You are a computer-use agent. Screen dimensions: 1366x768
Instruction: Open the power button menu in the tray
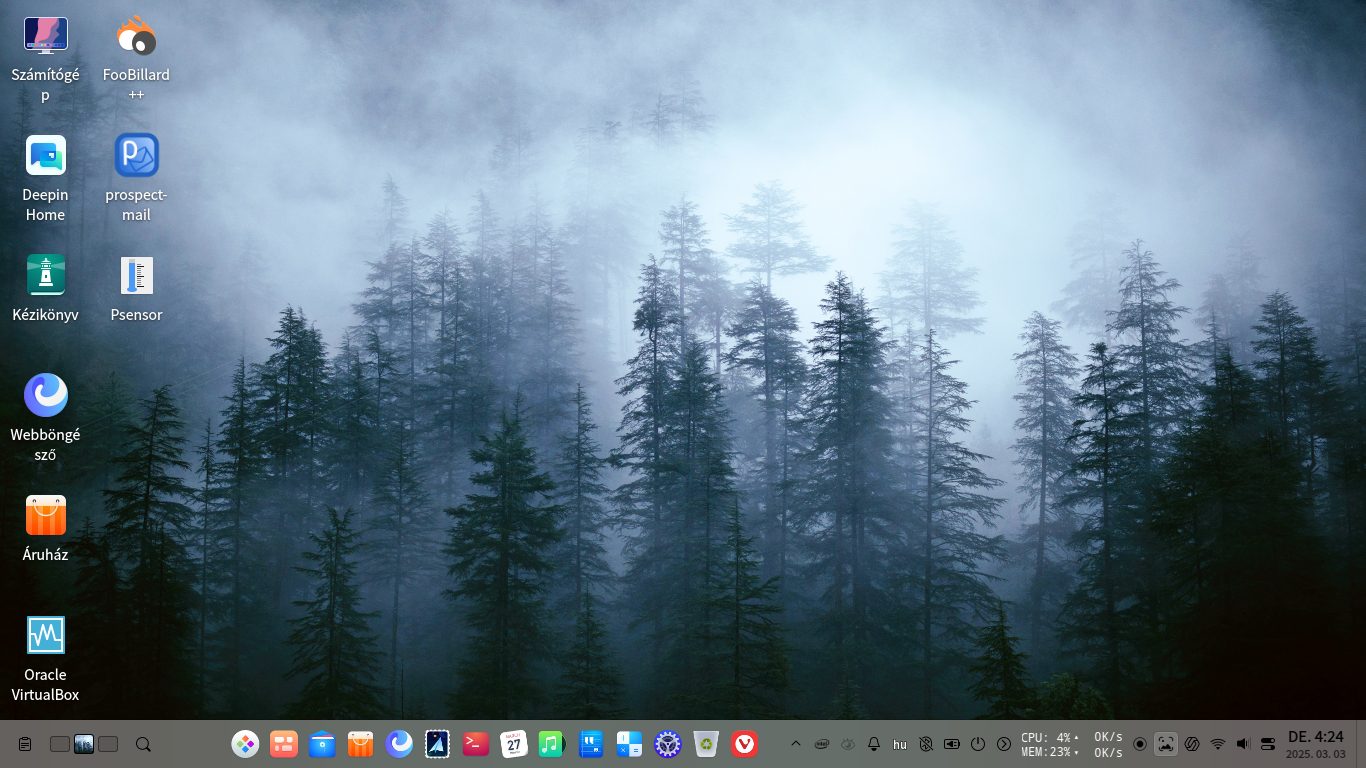click(x=978, y=744)
